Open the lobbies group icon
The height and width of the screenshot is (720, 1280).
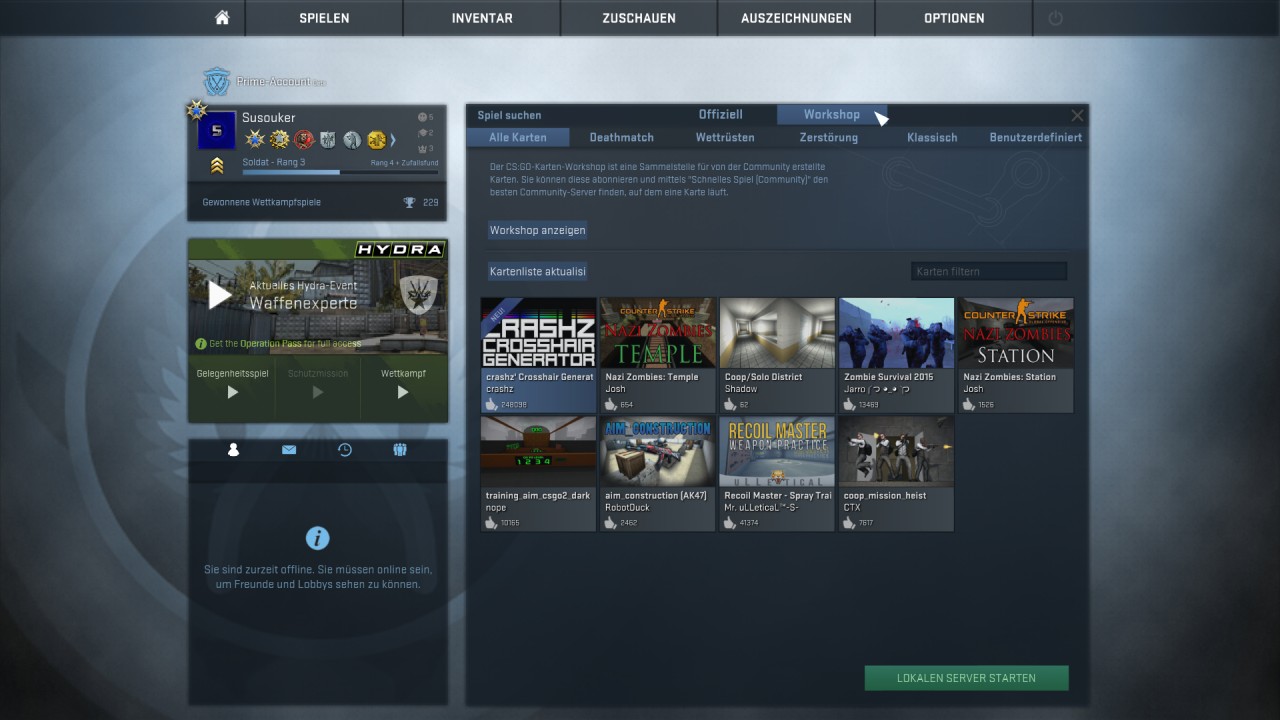pos(400,450)
